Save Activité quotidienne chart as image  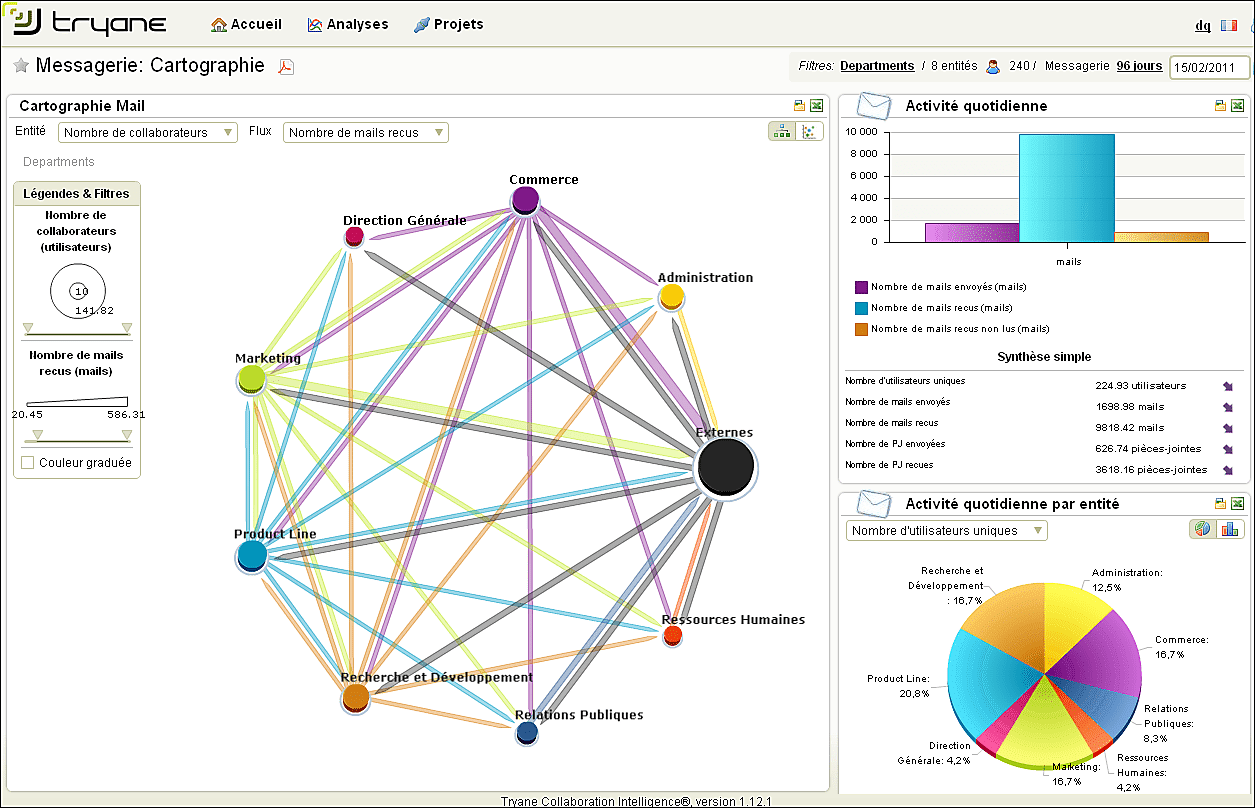point(1220,106)
